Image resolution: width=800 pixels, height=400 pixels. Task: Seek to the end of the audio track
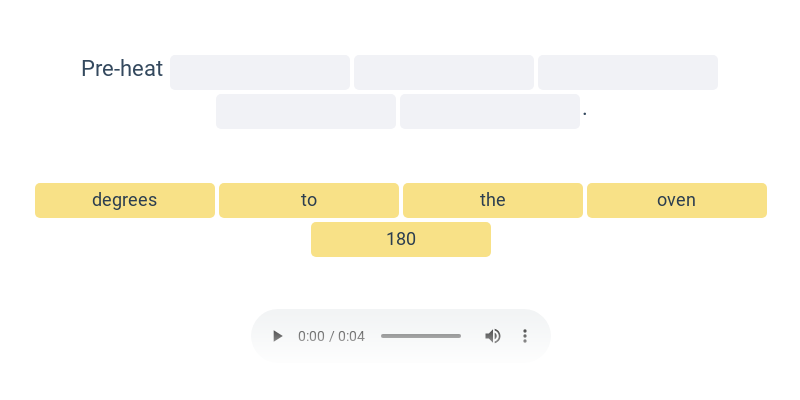[x=460, y=336]
